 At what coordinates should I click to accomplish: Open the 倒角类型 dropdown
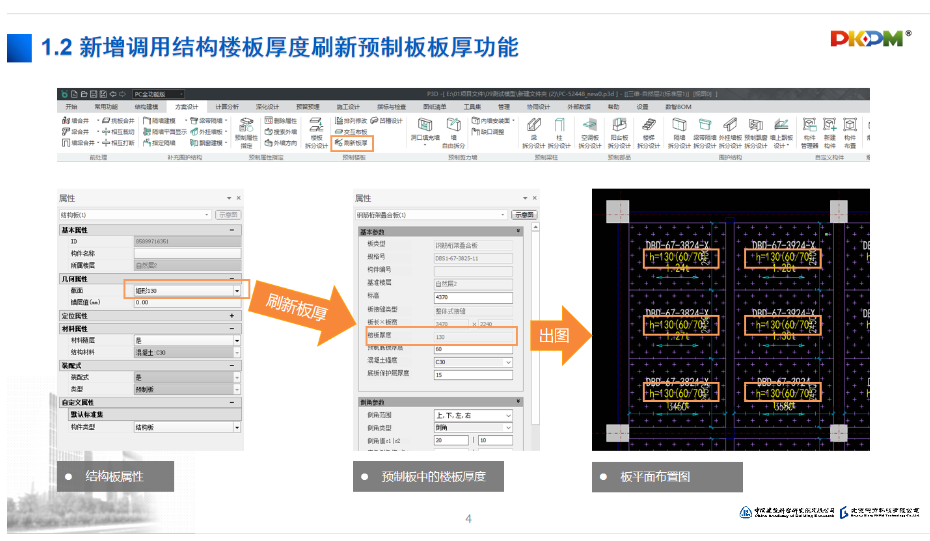473,427
